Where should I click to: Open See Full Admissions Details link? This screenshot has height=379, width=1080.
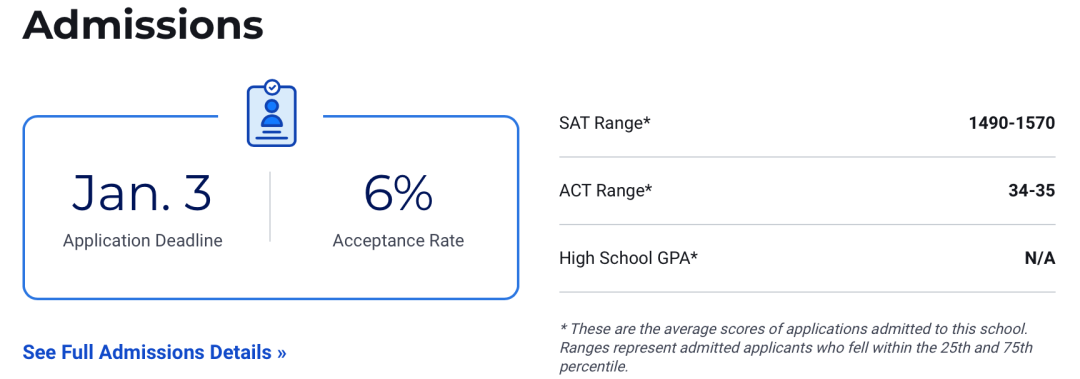154,352
